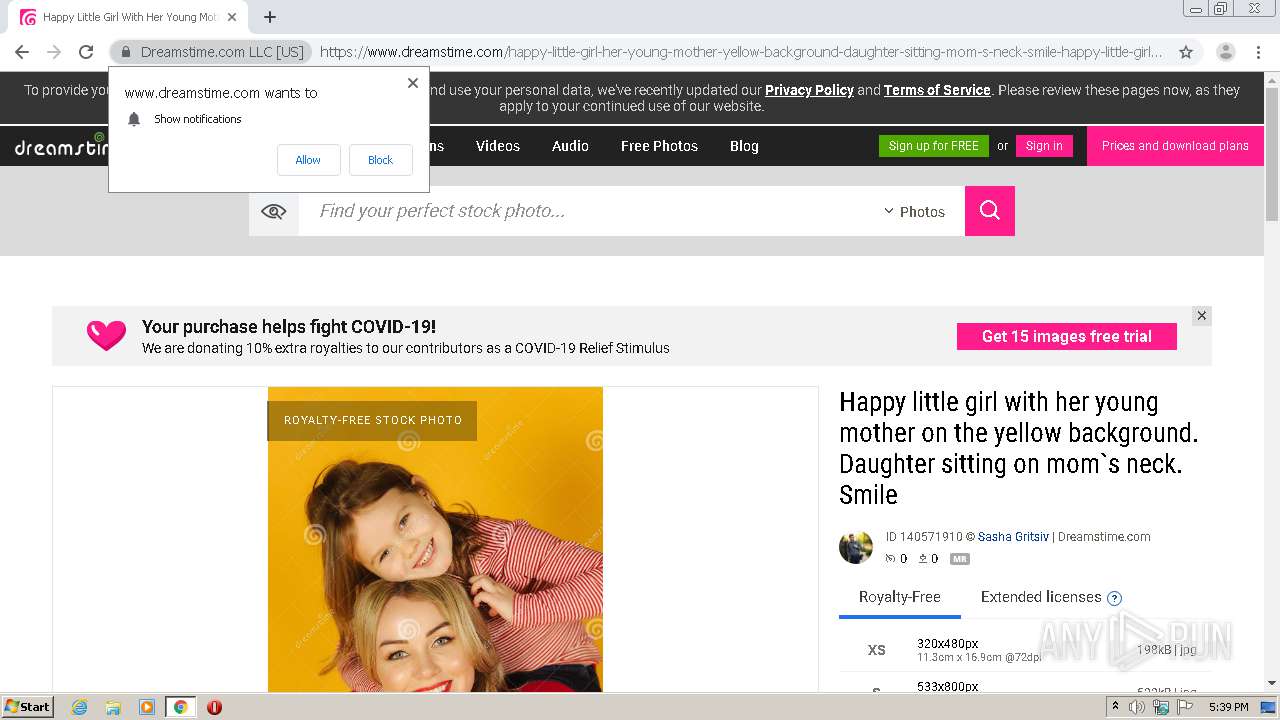Select the Royalty-Free tab
The image size is (1280, 720).
[900, 597]
